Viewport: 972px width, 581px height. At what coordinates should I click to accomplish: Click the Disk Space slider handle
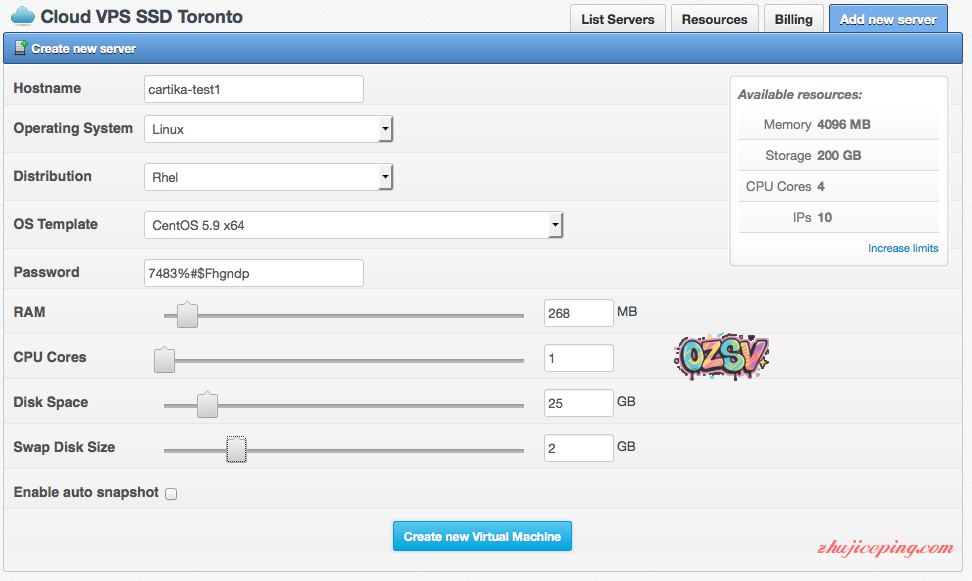tap(207, 405)
